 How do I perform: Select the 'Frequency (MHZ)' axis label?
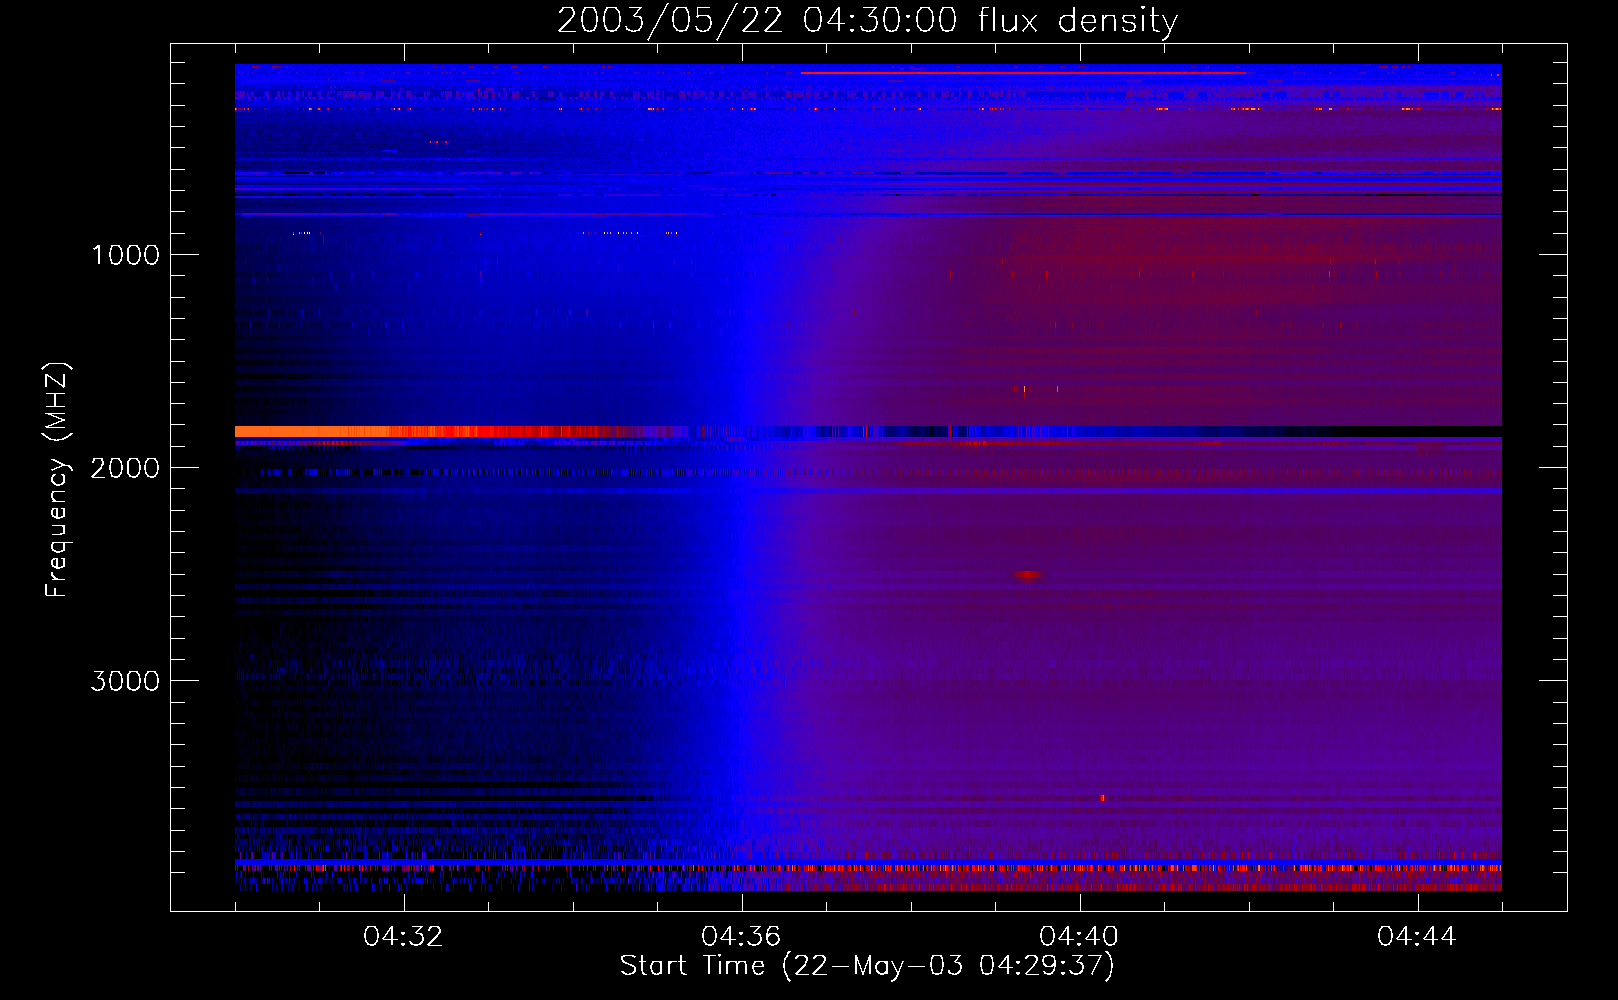click(57, 480)
